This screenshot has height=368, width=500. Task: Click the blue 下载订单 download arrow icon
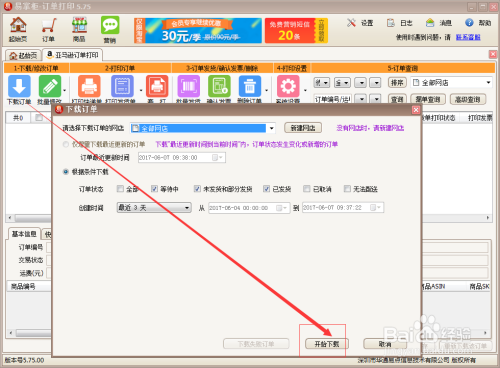[19, 86]
